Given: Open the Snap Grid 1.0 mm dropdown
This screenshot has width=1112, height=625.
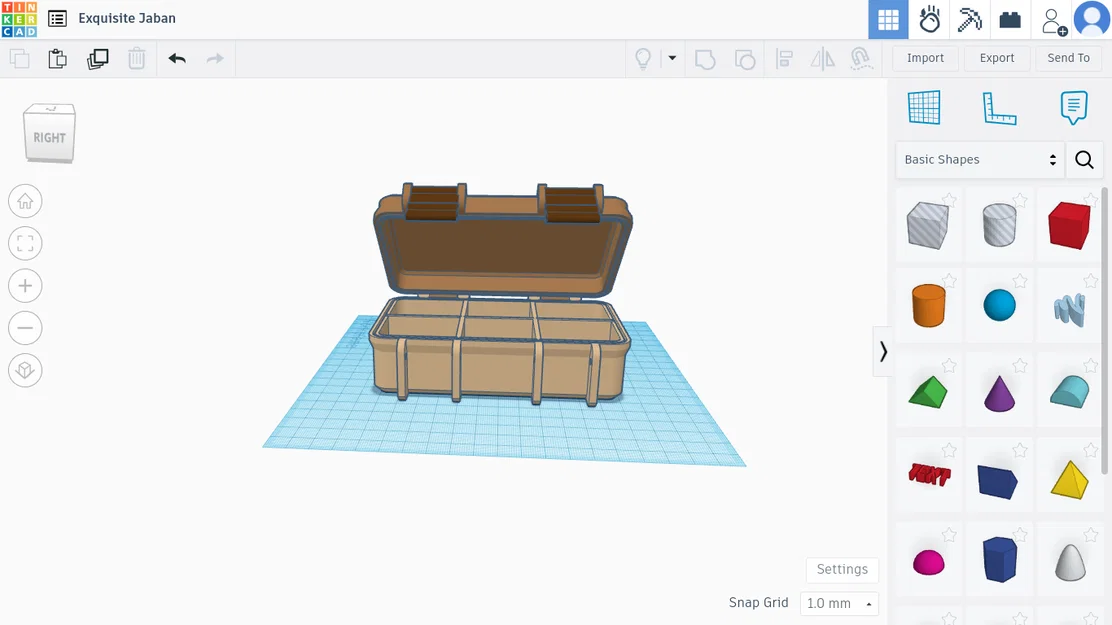Looking at the screenshot, I should pos(839,603).
